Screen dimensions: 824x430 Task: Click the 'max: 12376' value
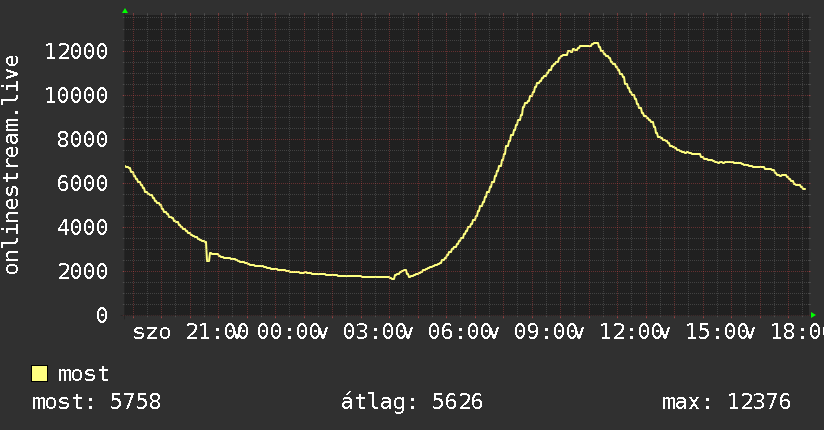click(x=726, y=402)
